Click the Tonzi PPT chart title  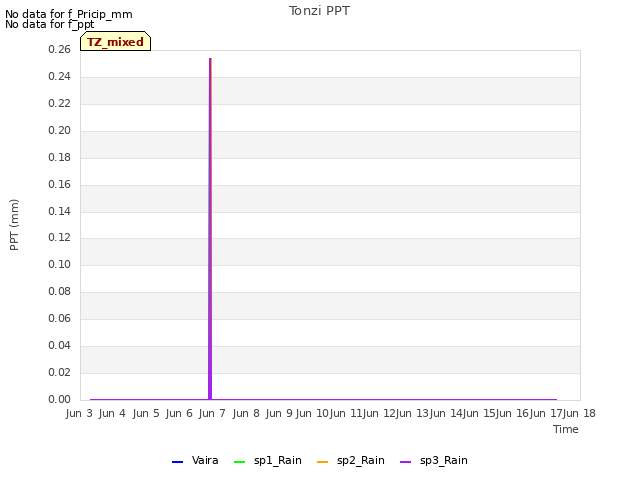319,11
